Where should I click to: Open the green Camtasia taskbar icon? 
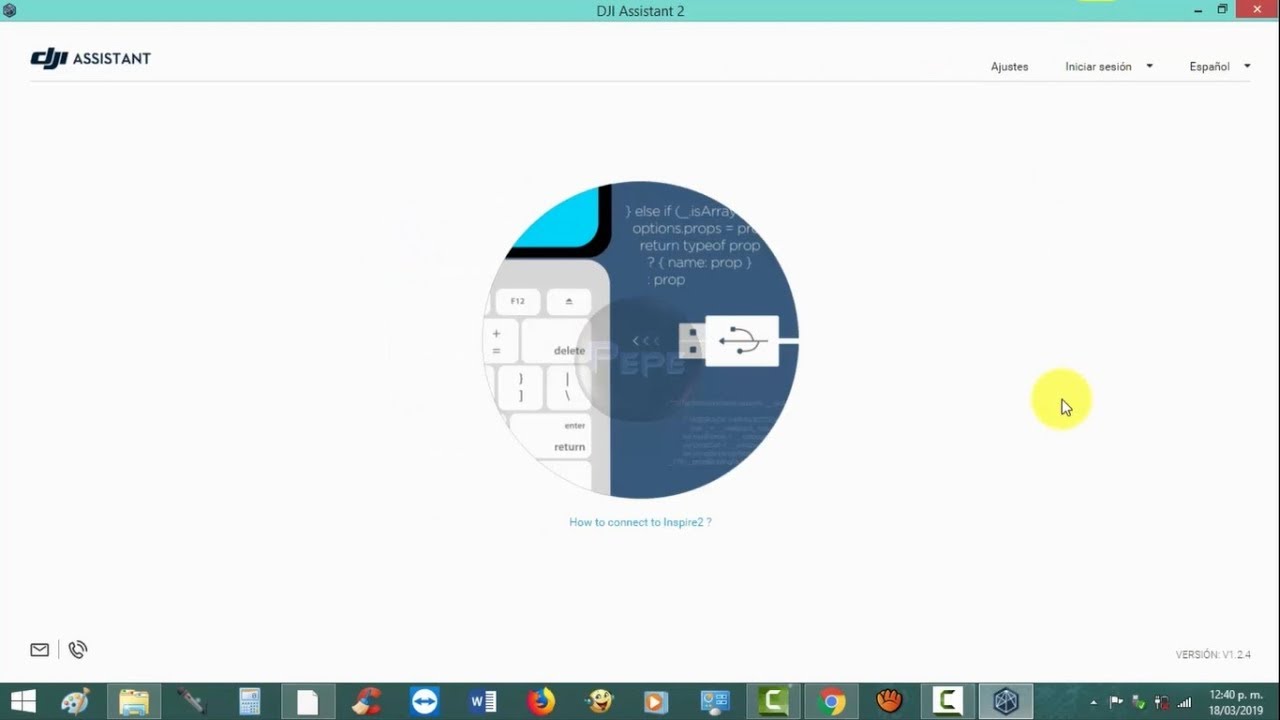pos(772,702)
